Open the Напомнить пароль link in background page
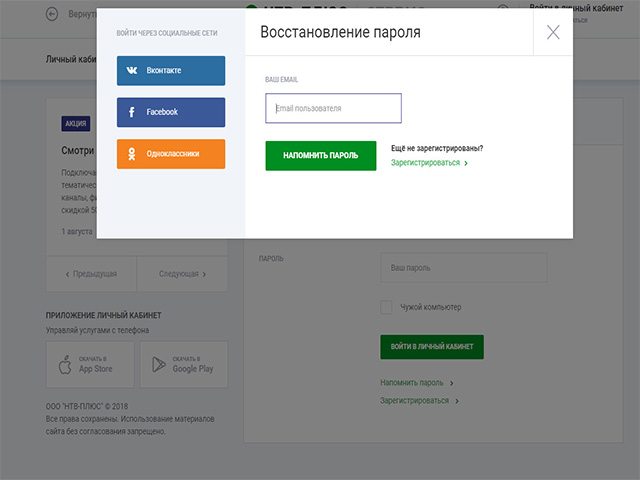The height and width of the screenshot is (480, 640). coord(412,382)
